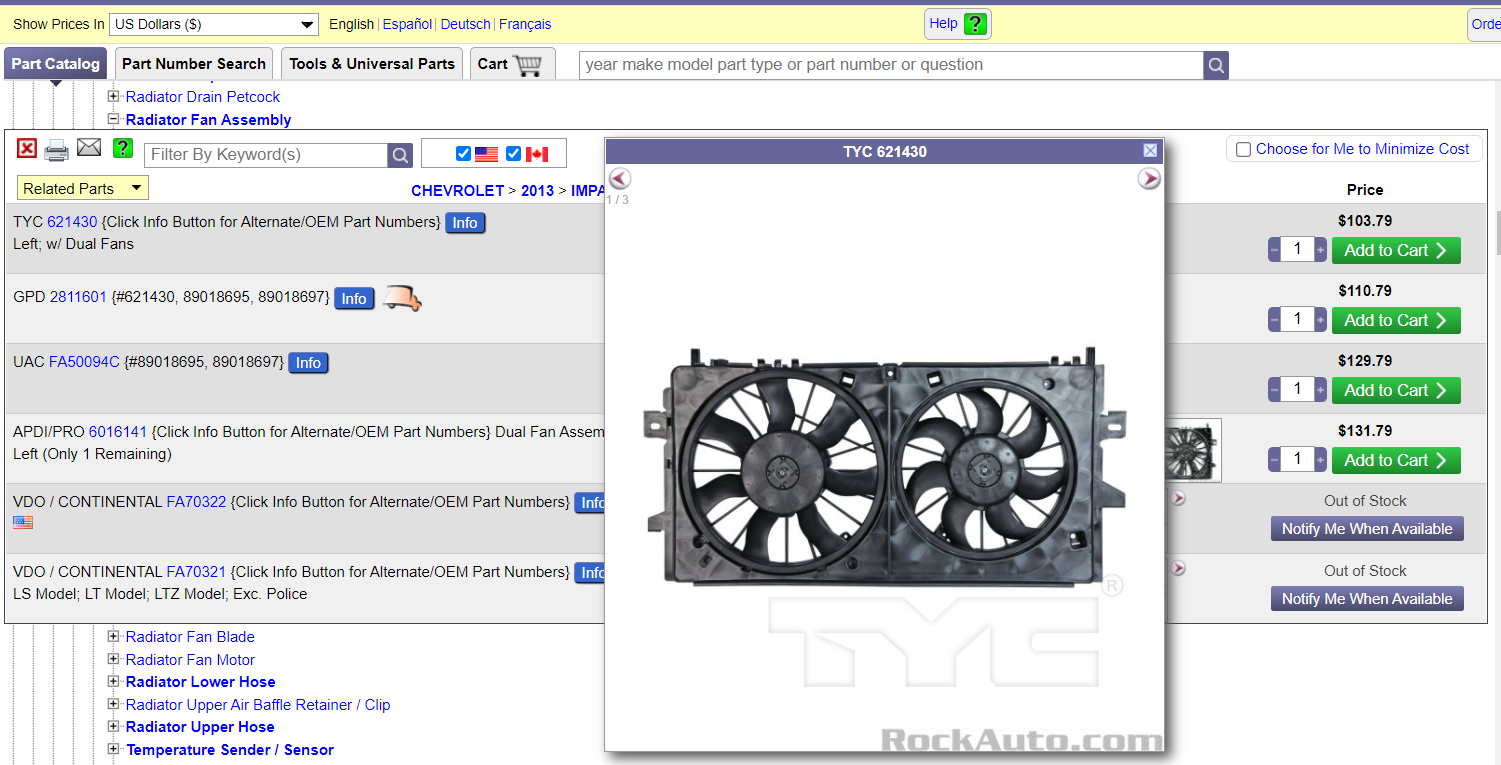Increase quantity for the $103.79 TYC part
The width and height of the screenshot is (1501, 765).
1320,250
